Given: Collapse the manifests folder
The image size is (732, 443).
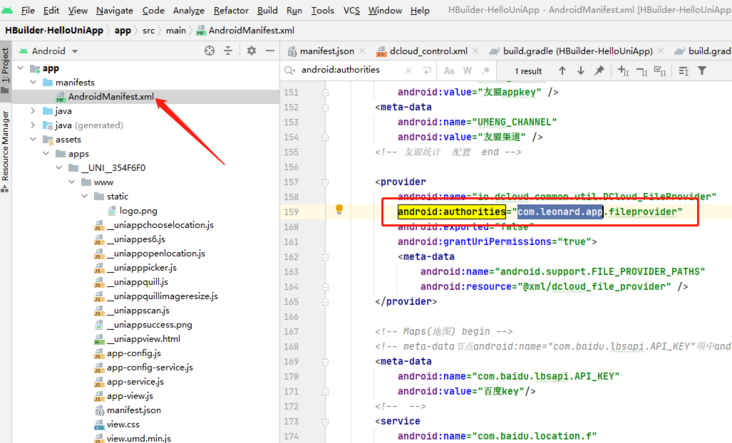Looking at the screenshot, I should (33, 82).
